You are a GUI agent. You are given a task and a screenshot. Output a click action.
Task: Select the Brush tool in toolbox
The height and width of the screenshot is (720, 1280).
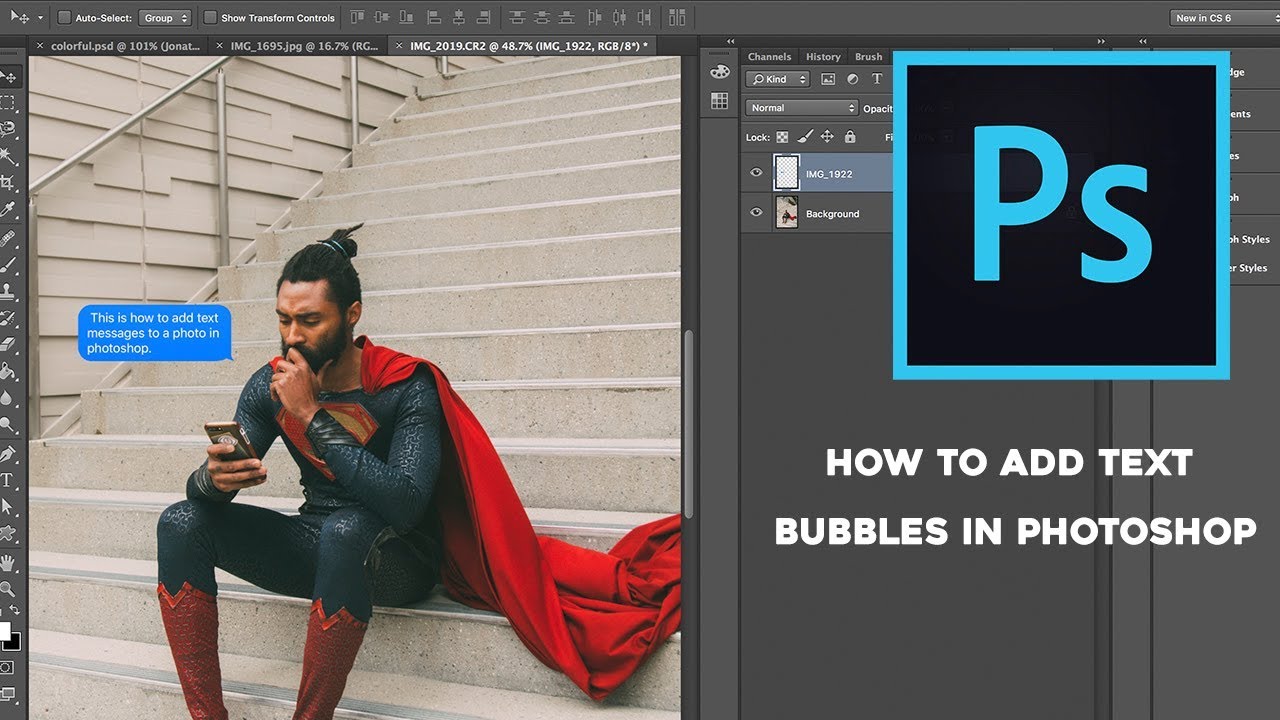point(9,265)
